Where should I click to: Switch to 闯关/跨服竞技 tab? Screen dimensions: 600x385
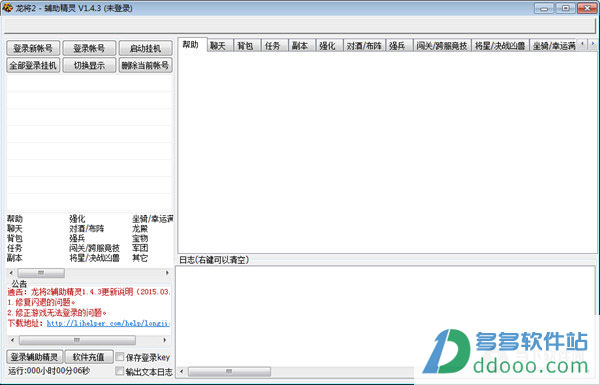pyautogui.click(x=442, y=46)
